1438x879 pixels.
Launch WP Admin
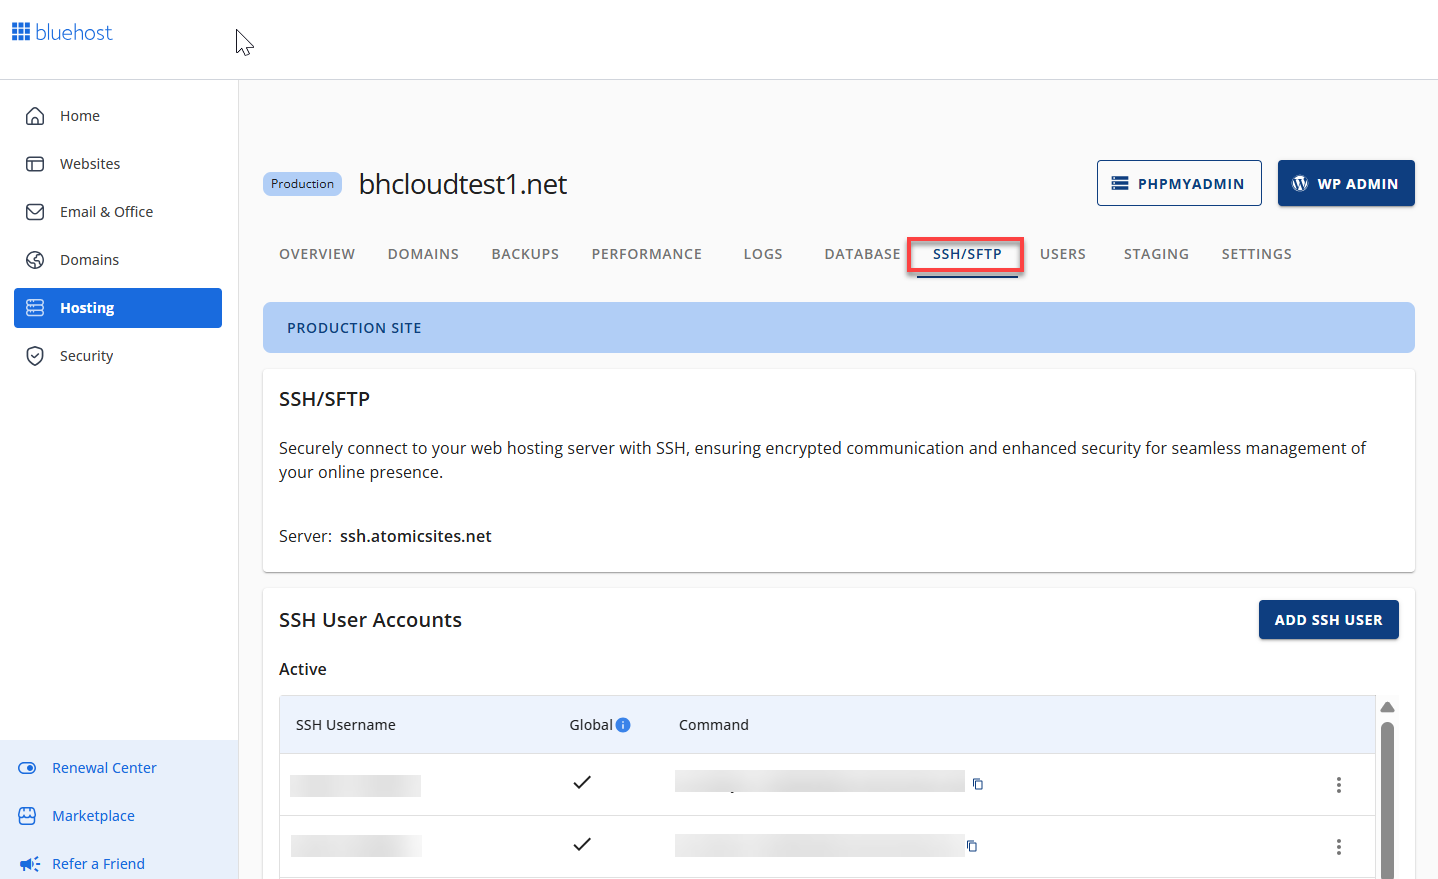point(1345,184)
